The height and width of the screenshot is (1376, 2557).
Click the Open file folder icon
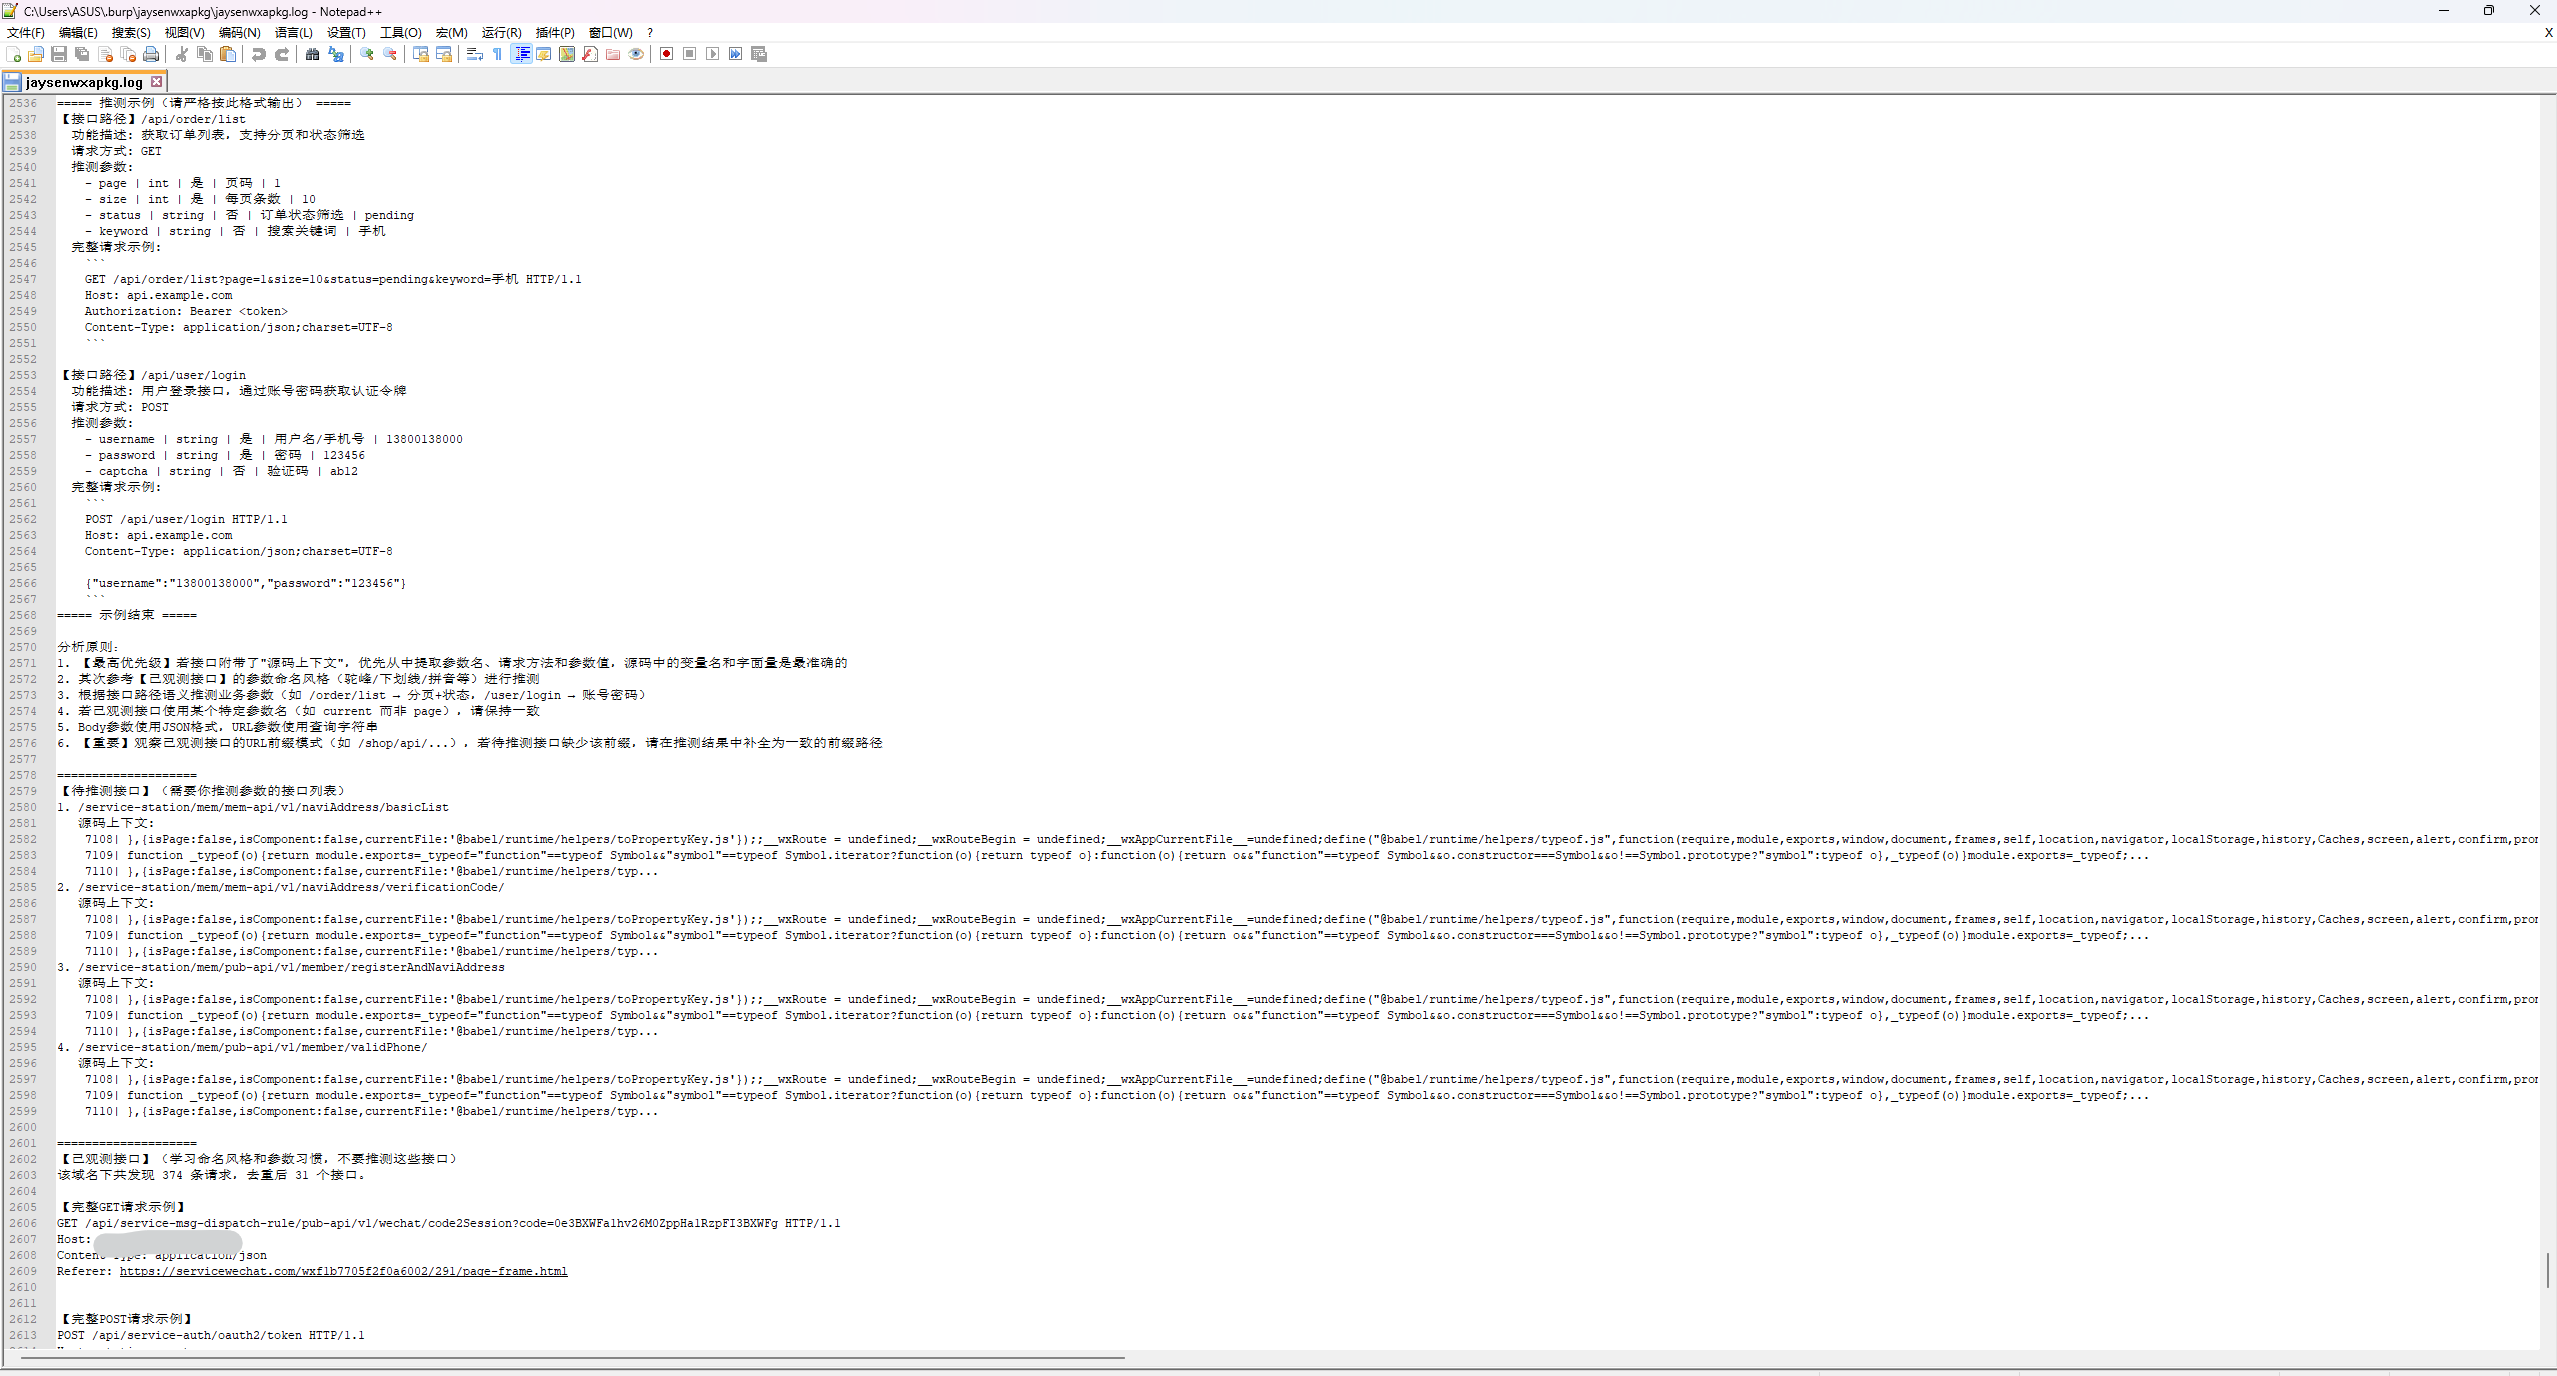tap(36, 54)
